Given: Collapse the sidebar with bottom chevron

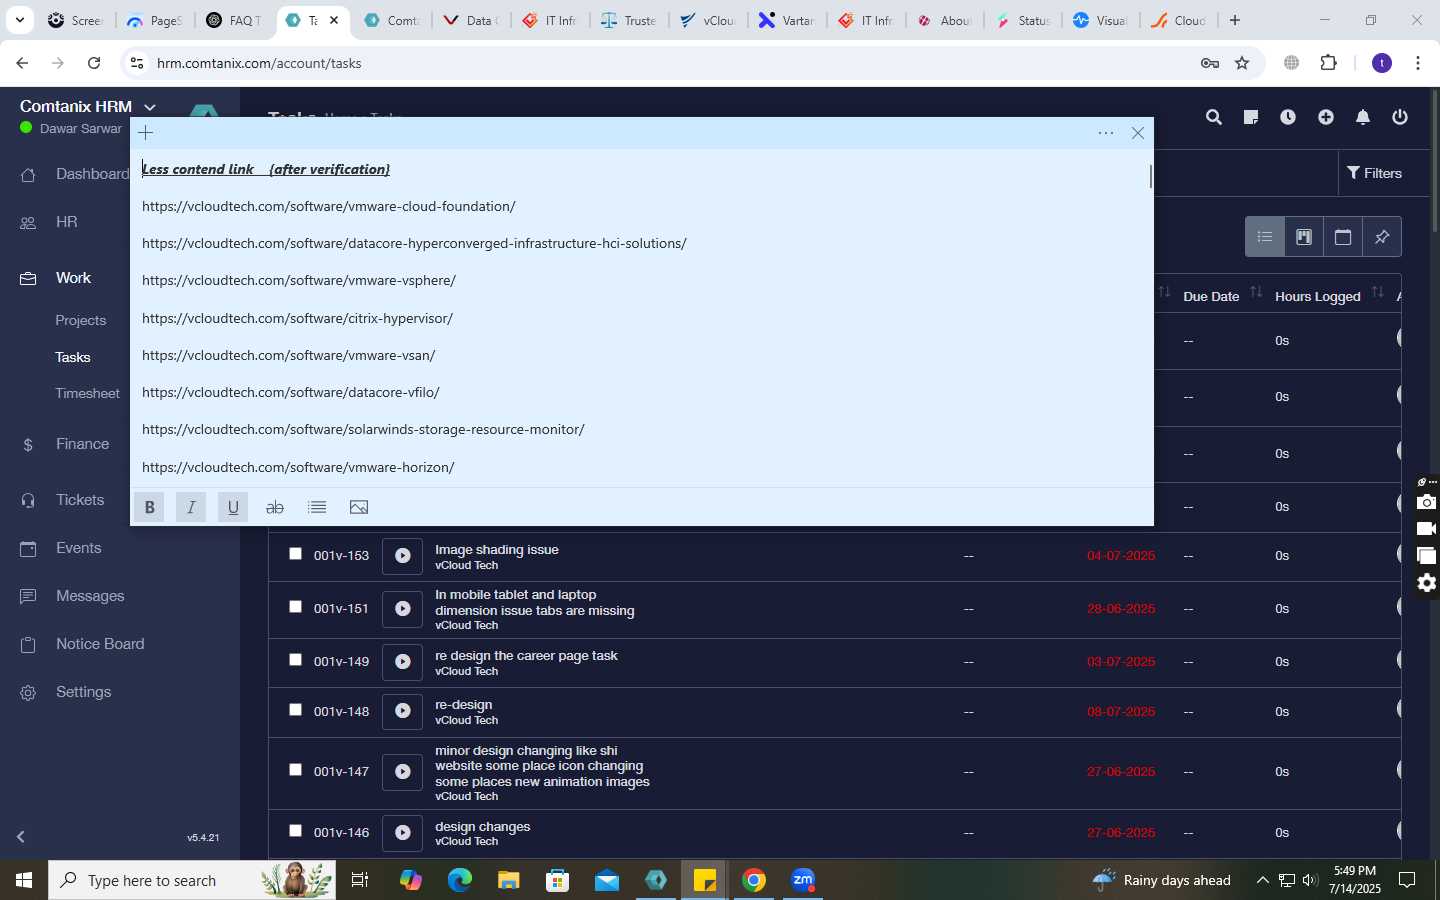Looking at the screenshot, I should point(21,837).
